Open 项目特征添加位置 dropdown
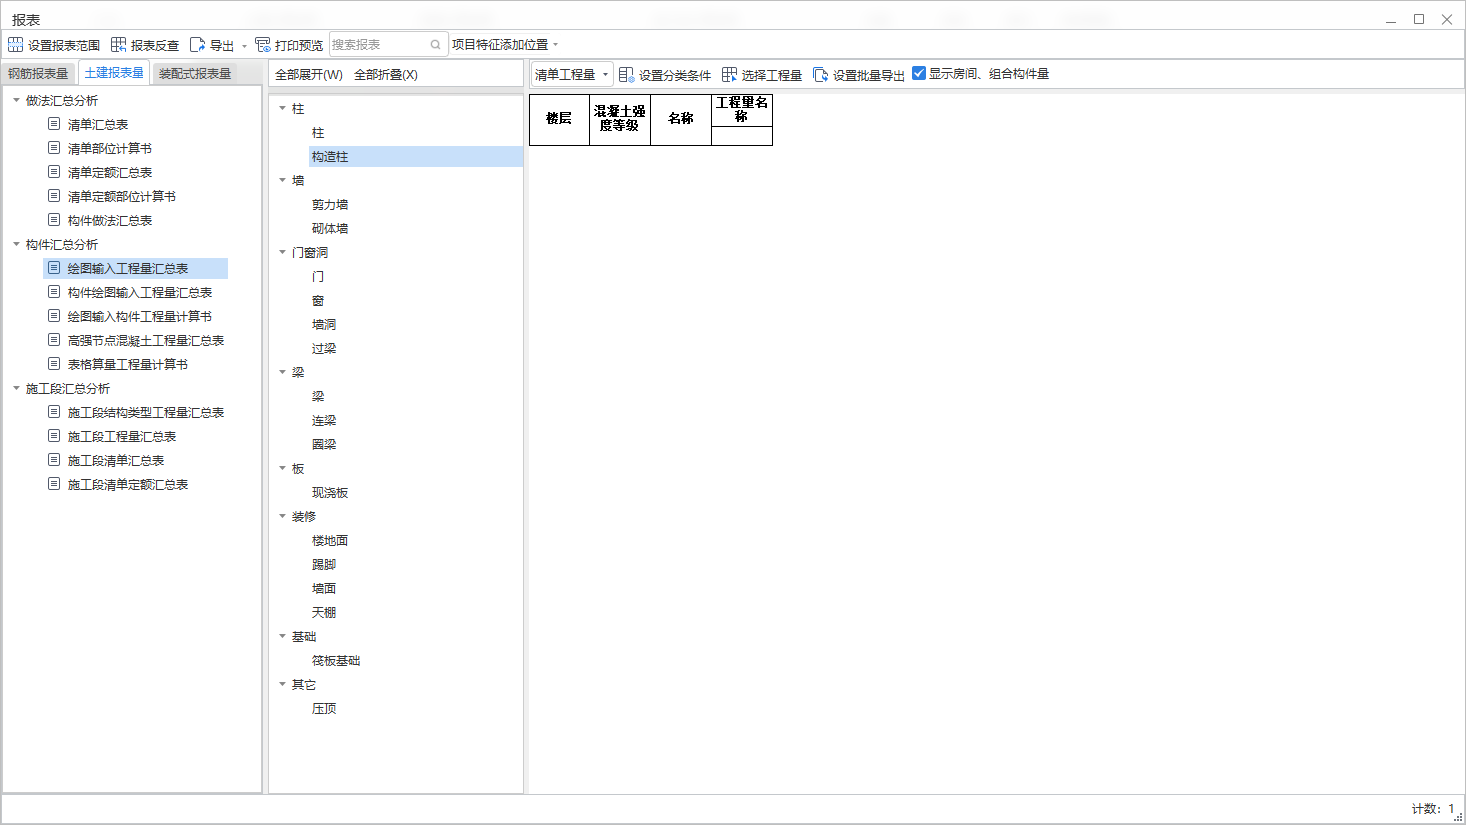 [x=505, y=45]
